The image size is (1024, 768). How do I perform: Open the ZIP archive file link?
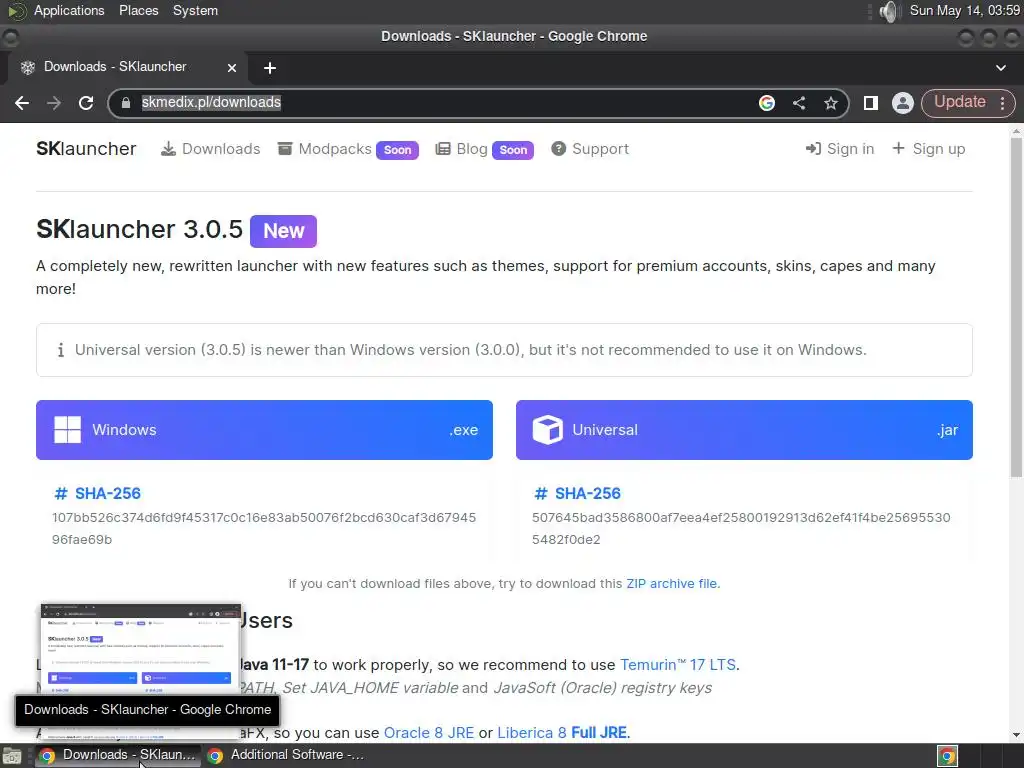(671, 583)
